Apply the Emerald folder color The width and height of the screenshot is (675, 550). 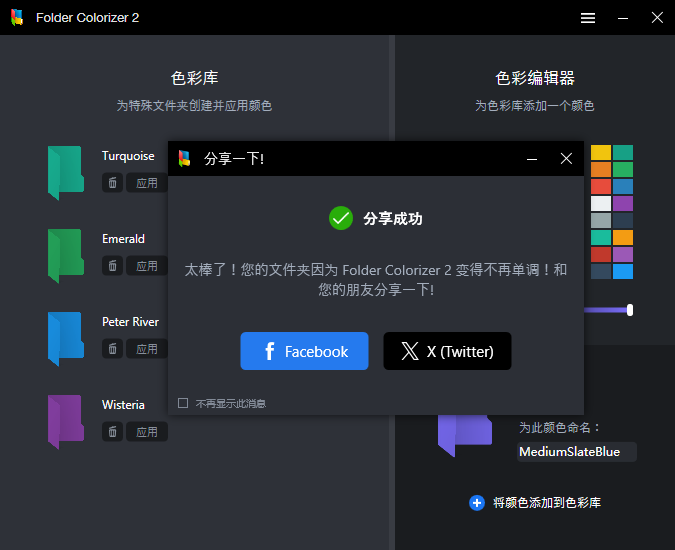pos(147,266)
